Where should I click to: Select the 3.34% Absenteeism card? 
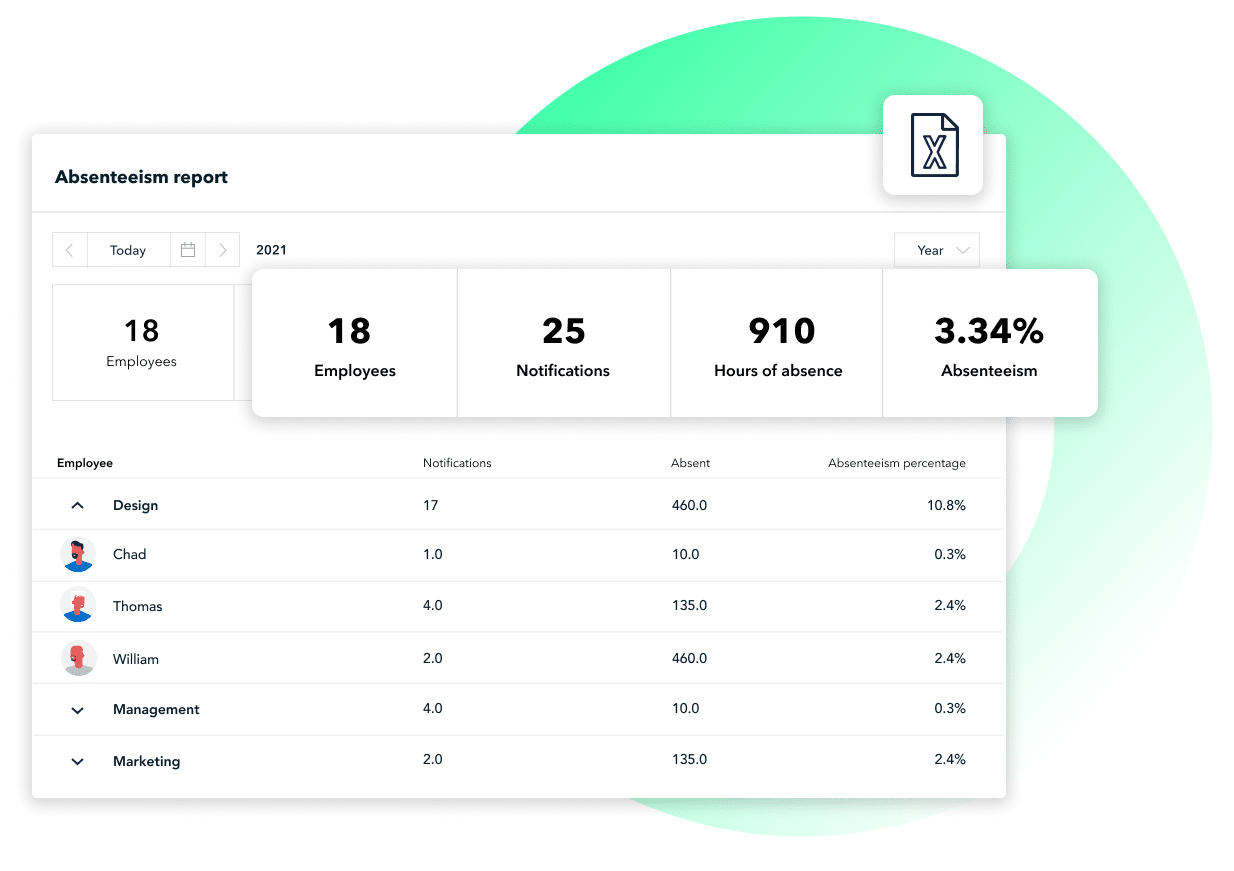point(989,343)
